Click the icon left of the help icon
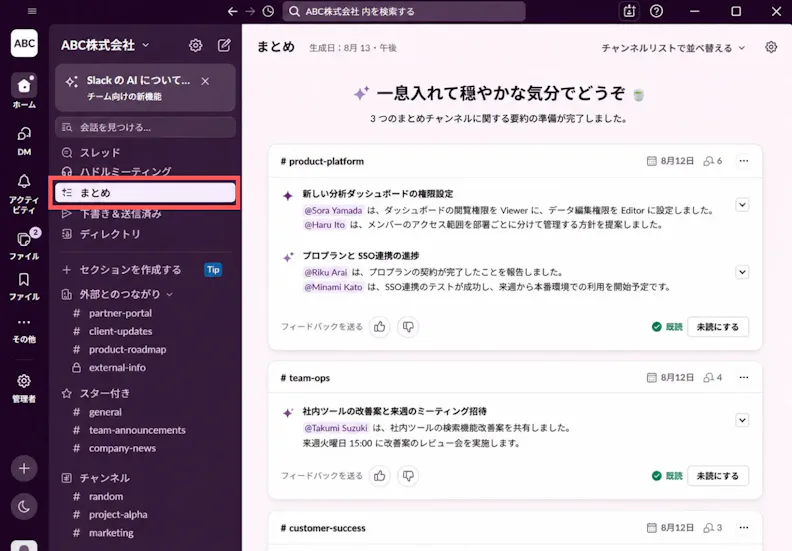 pos(629,11)
